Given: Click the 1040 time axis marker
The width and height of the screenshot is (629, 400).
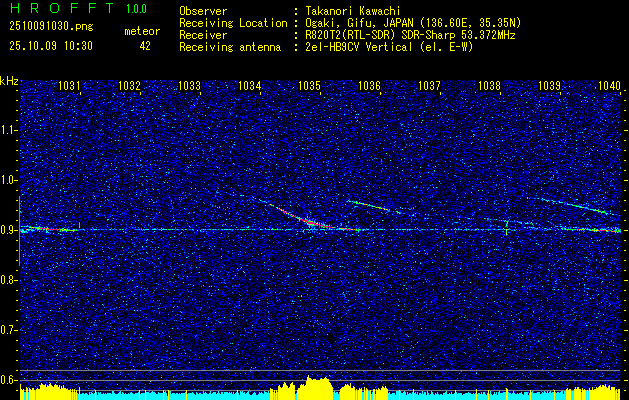Looking at the screenshot, I should coord(609,85).
